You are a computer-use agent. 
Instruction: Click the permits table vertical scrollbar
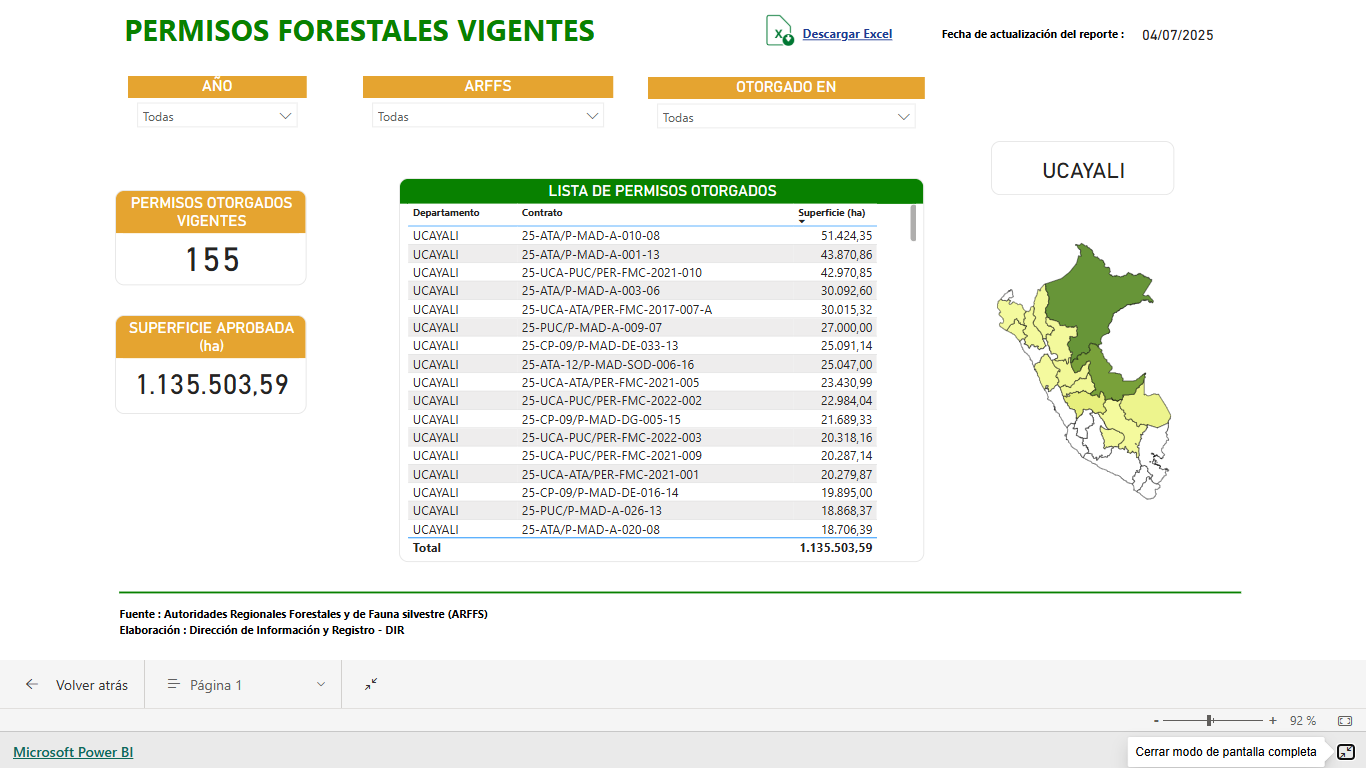click(x=913, y=224)
